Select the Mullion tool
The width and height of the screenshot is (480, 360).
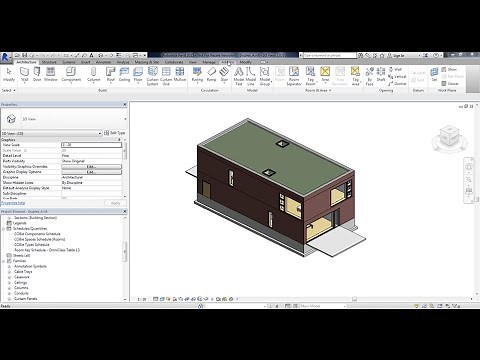[x=180, y=74]
